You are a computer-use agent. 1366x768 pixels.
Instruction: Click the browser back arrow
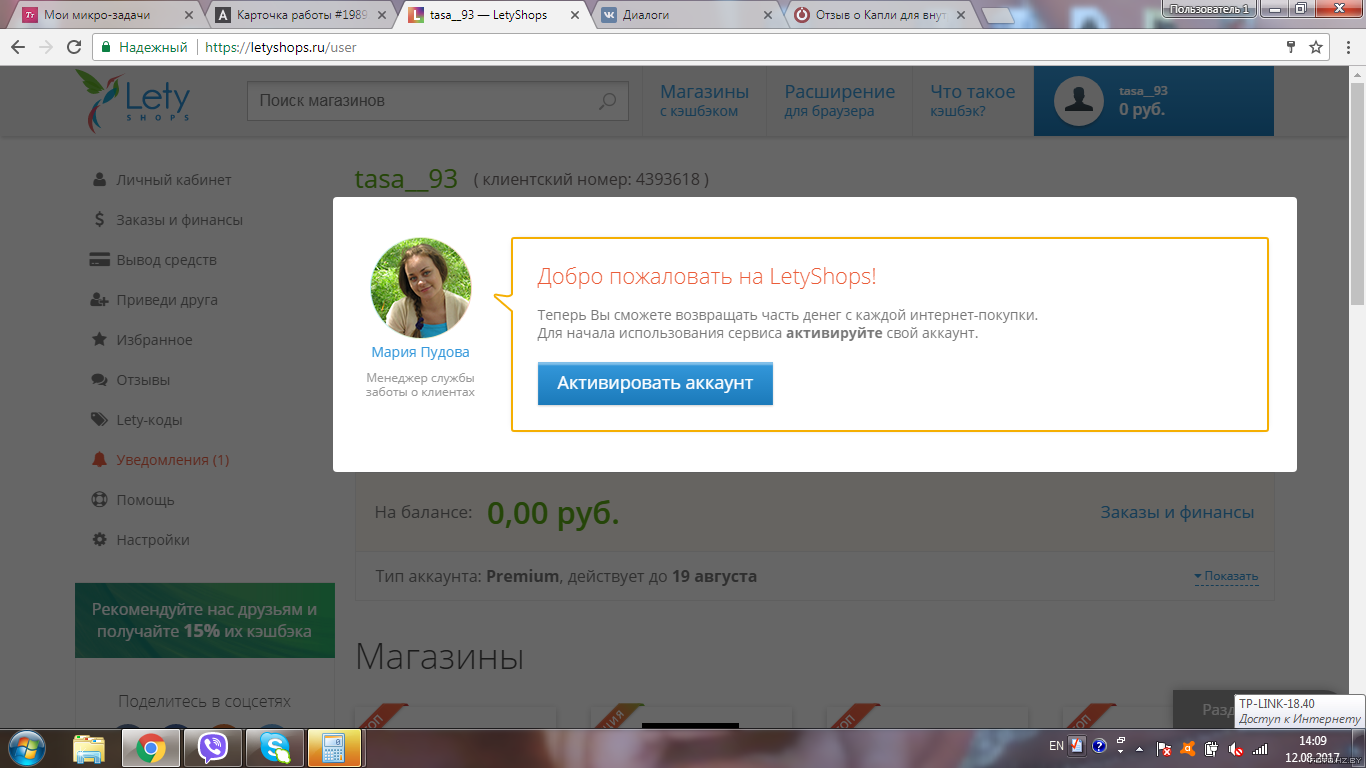click(x=18, y=47)
